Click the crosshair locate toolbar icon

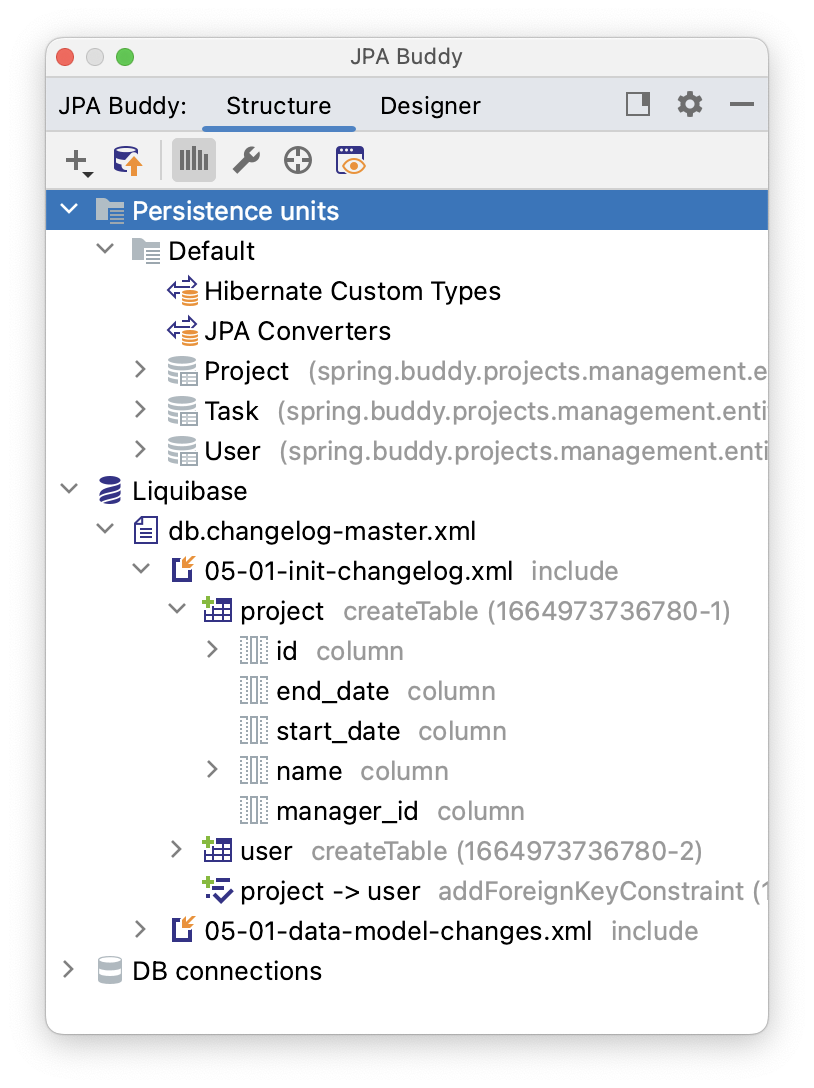coord(298,161)
